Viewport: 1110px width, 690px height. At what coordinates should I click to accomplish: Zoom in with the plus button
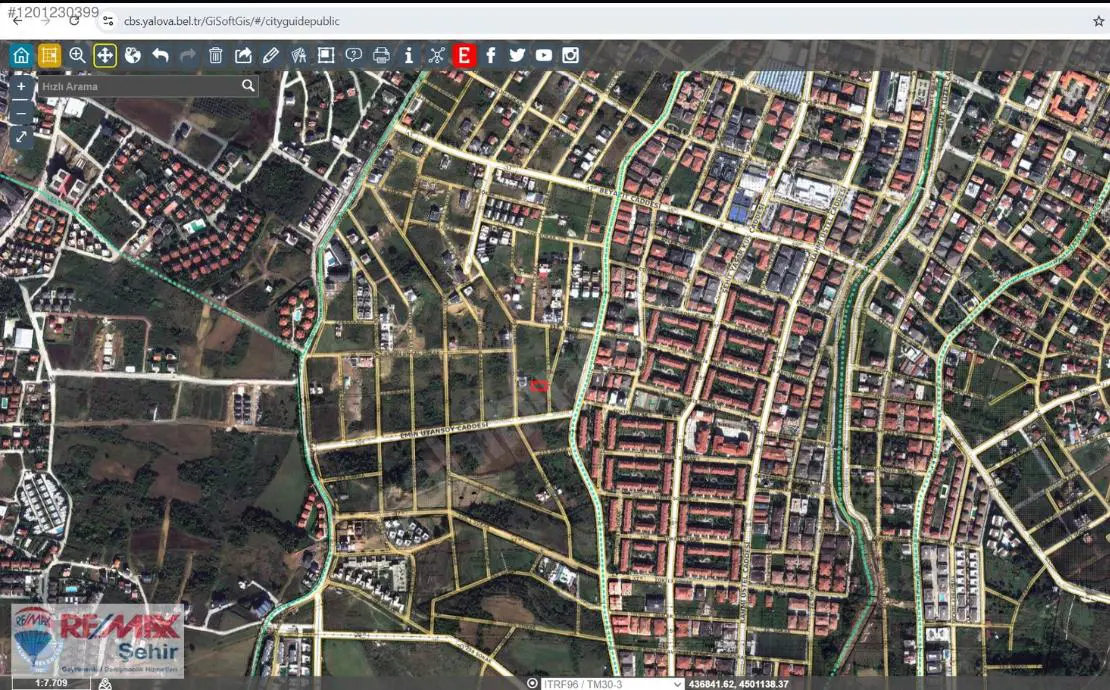point(21,86)
